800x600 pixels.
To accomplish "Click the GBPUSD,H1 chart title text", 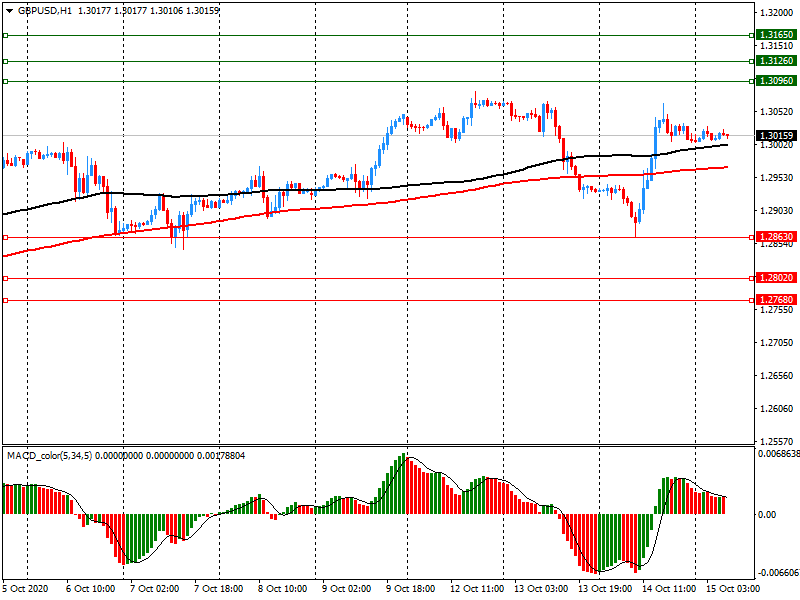I will pyautogui.click(x=44, y=11).
